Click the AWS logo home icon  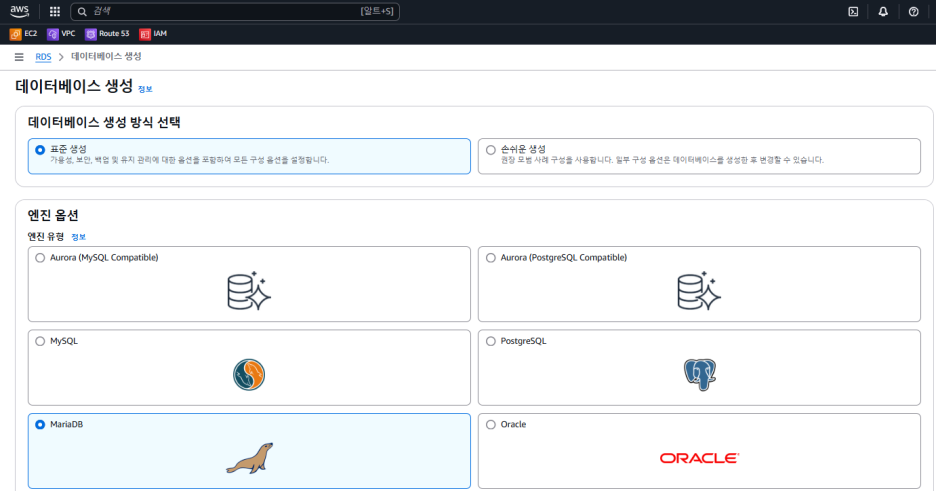(x=20, y=11)
